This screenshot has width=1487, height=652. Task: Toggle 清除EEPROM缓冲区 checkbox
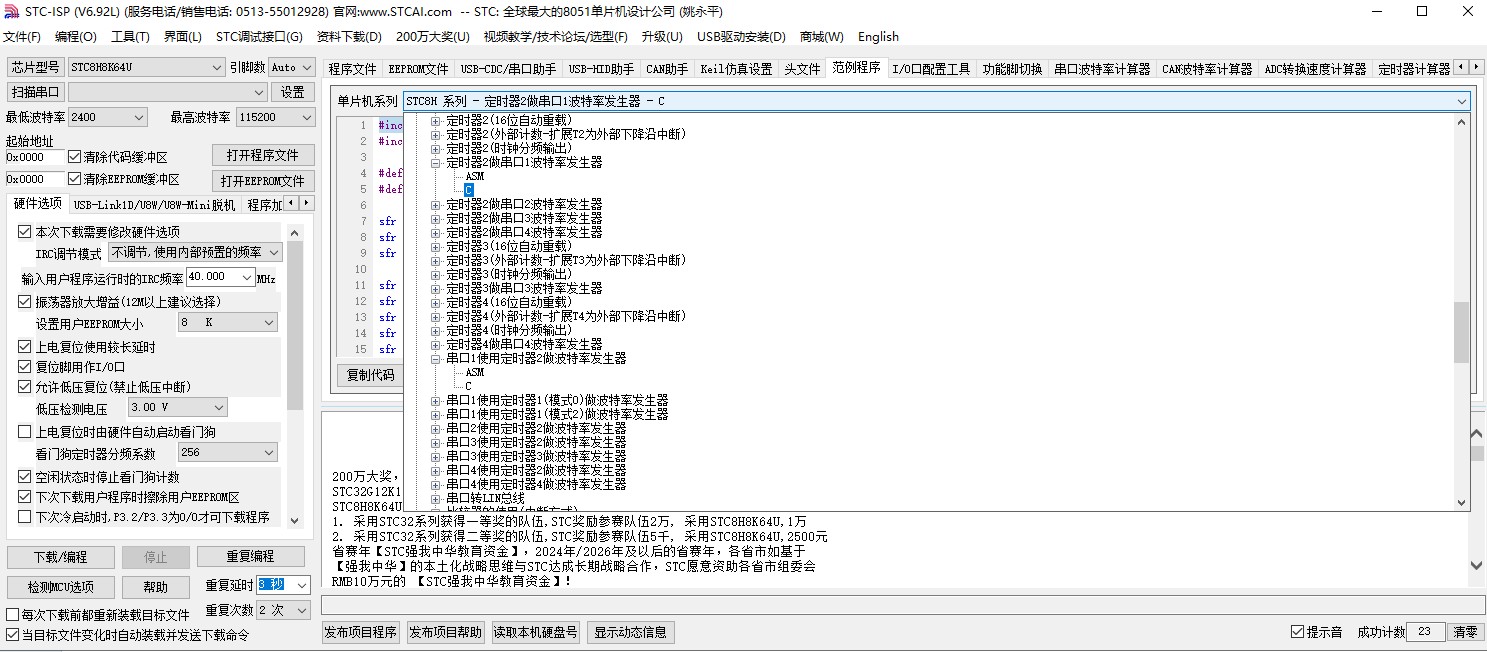[74, 179]
